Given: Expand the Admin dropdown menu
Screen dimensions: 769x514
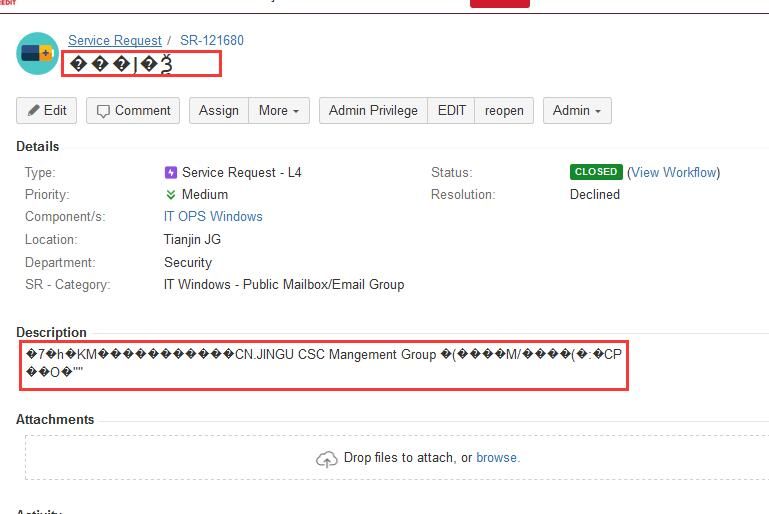Looking at the screenshot, I should (x=577, y=110).
